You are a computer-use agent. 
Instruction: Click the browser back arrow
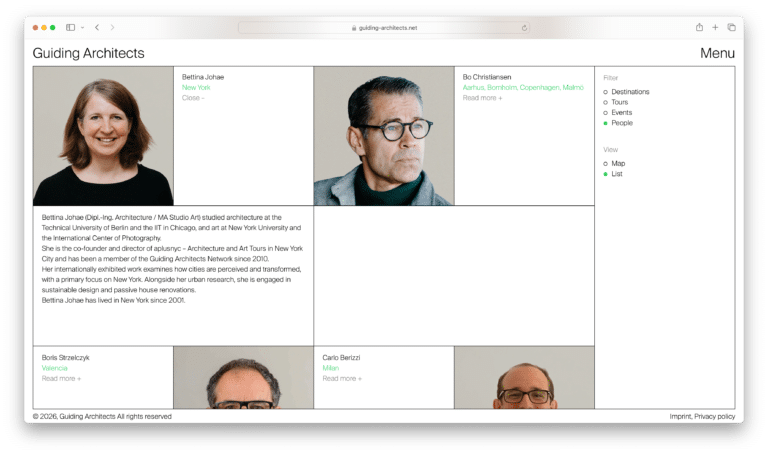click(97, 27)
